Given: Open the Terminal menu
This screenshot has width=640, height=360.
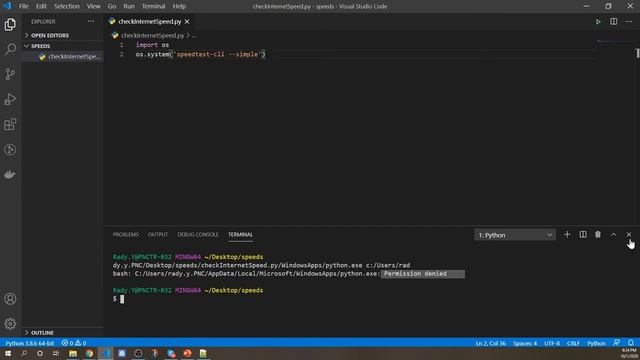Looking at the screenshot, I should coord(153,7).
